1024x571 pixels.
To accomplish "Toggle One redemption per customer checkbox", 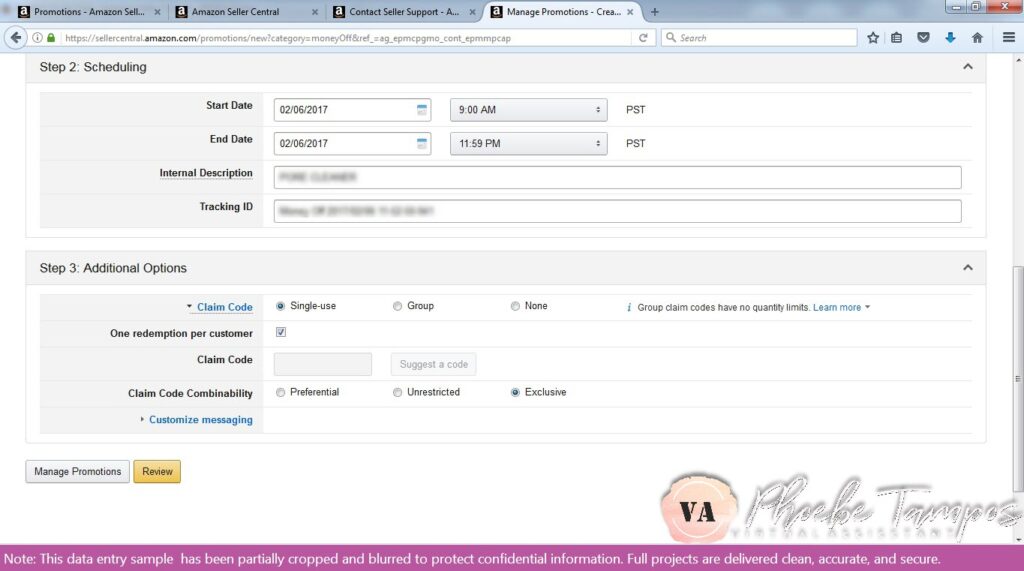I will pos(281,332).
